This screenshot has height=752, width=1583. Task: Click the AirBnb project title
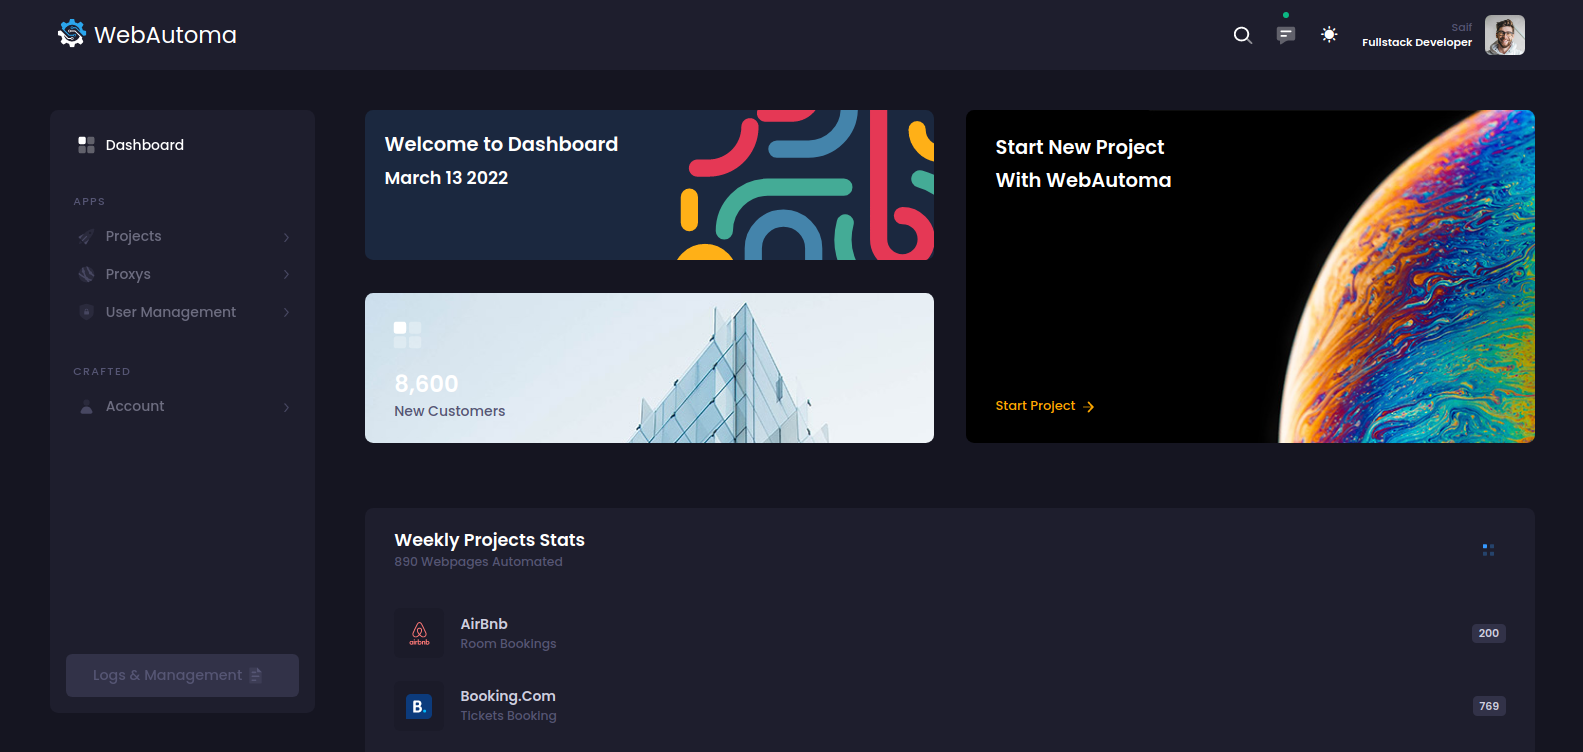pos(484,624)
